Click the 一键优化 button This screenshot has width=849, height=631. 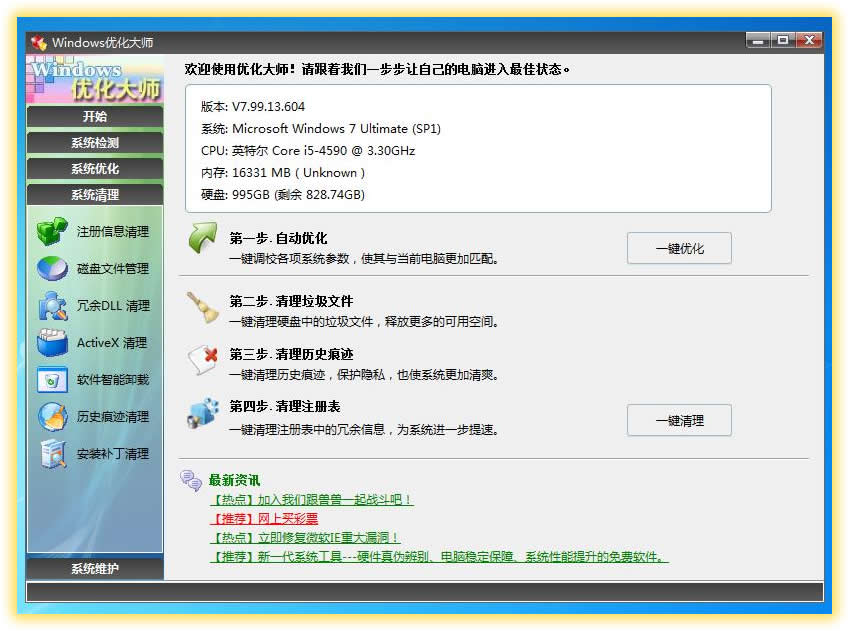pos(679,248)
